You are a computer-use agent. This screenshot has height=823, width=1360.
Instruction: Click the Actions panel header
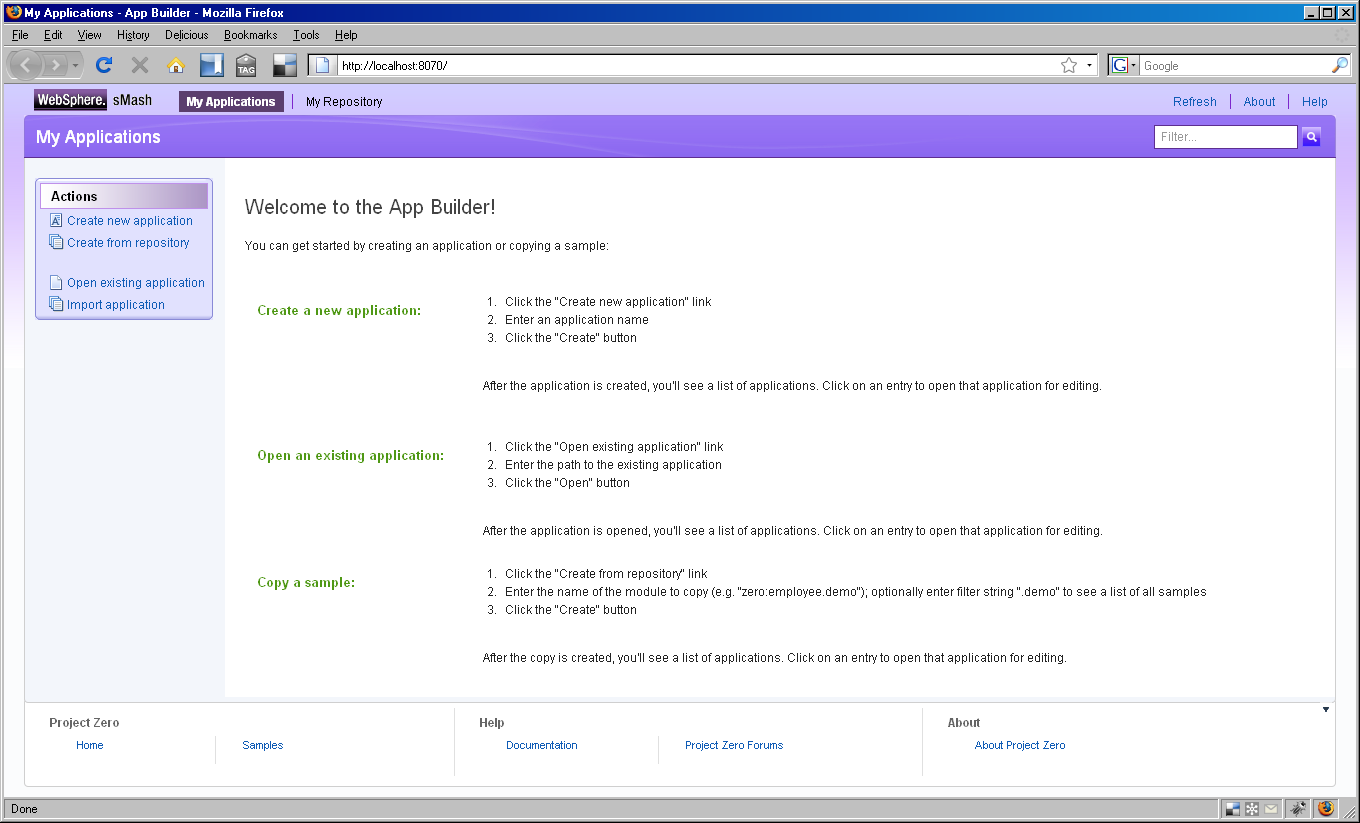[x=124, y=196]
